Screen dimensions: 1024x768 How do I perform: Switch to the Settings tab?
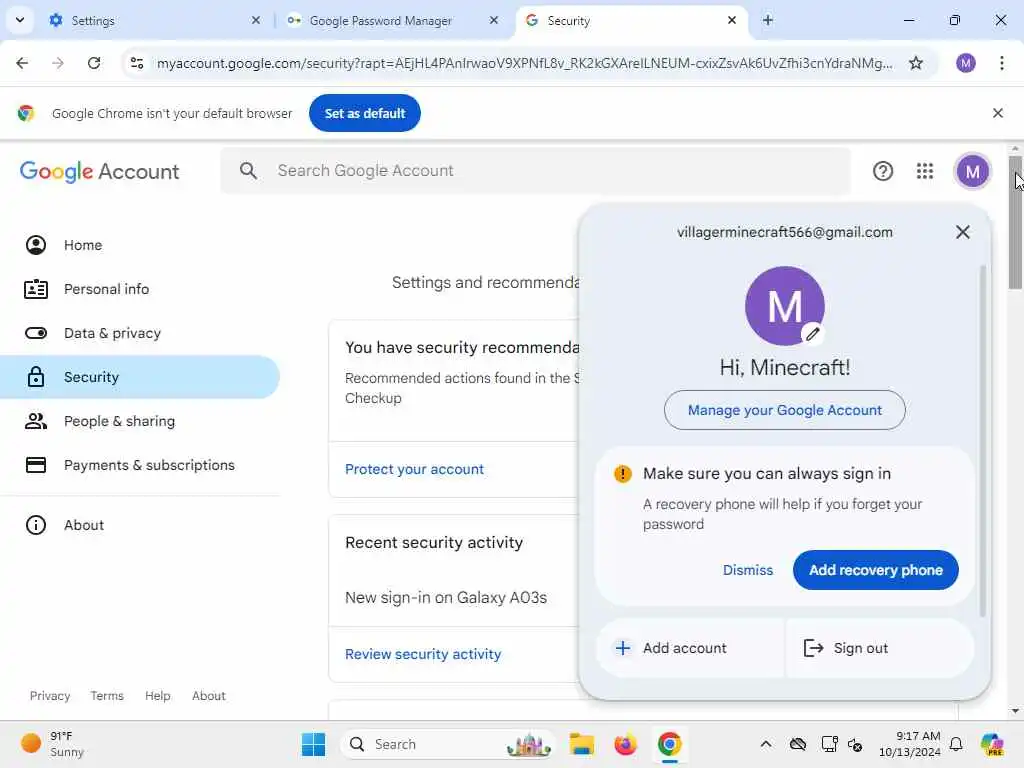pyautogui.click(x=153, y=20)
